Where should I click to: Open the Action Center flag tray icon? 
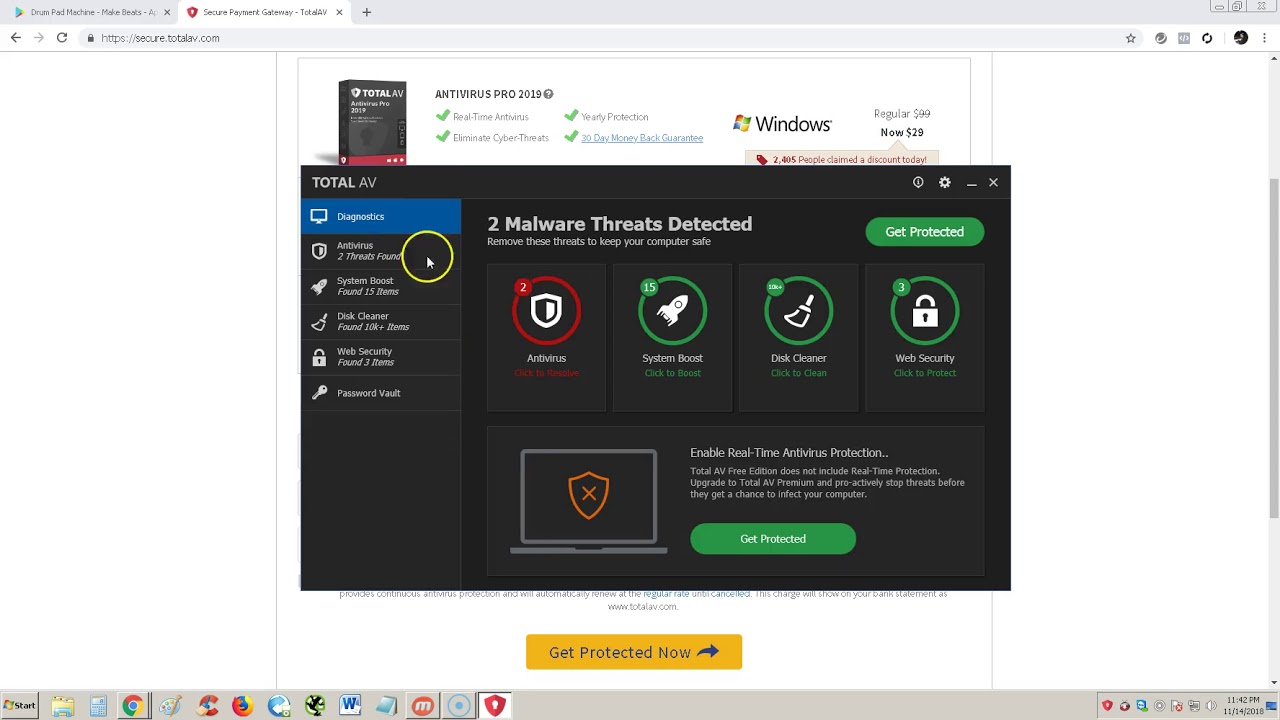coord(1177,706)
